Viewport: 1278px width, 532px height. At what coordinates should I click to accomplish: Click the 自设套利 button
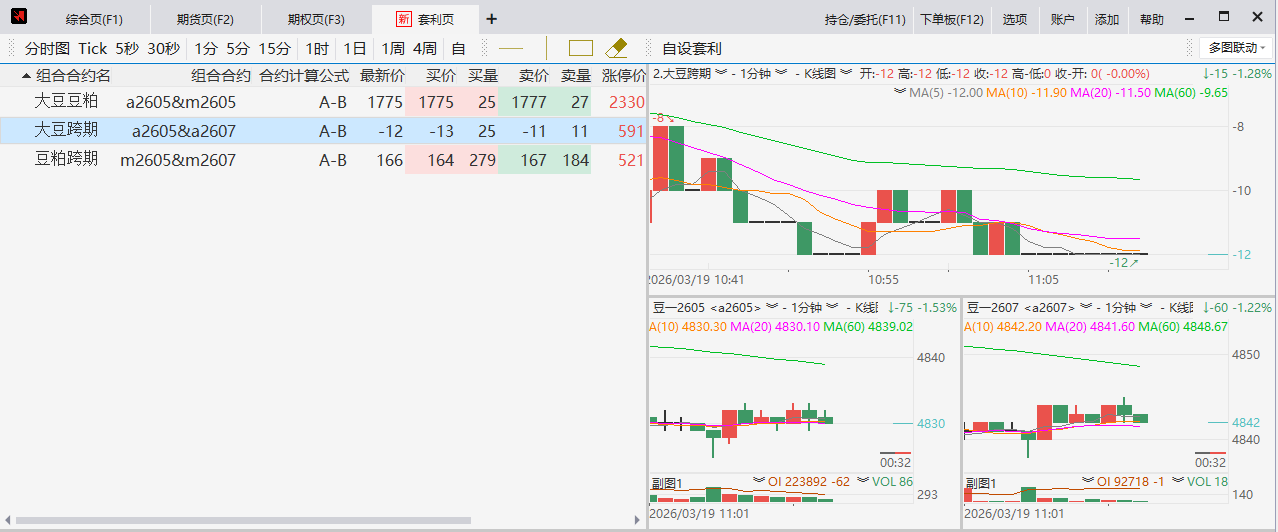[691, 48]
